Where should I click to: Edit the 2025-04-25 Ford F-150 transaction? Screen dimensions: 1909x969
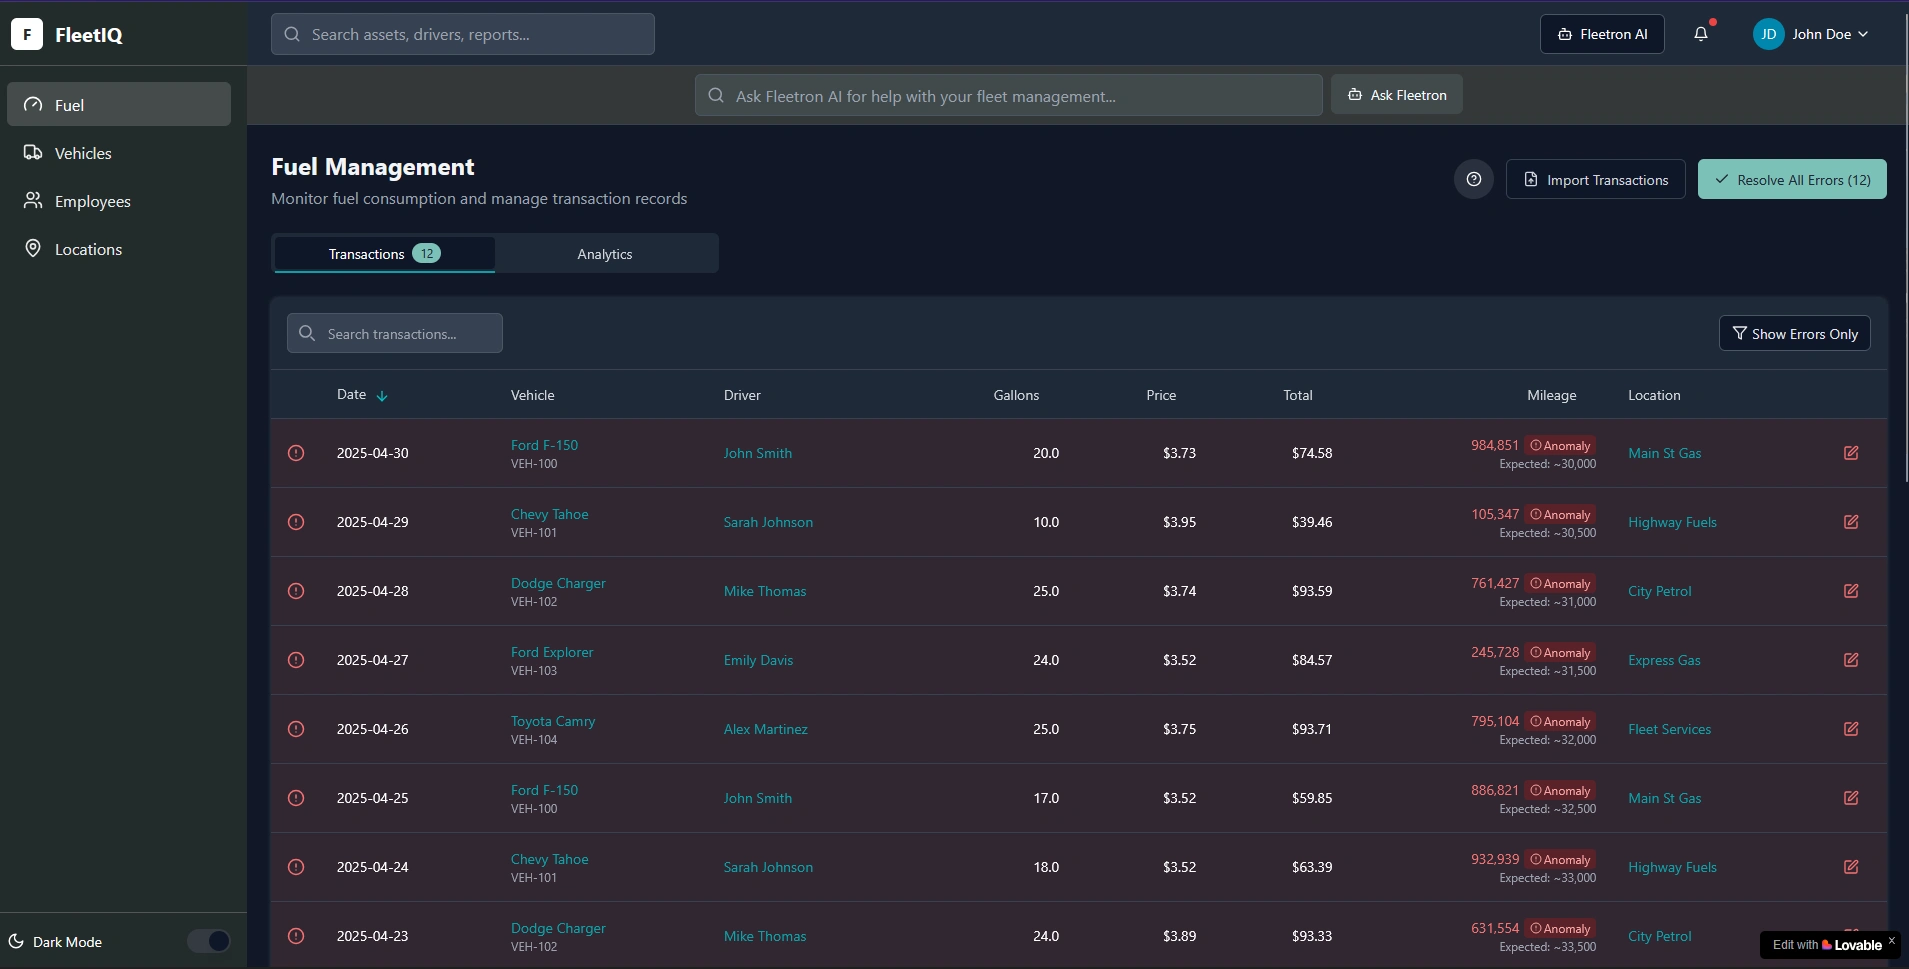click(1851, 798)
